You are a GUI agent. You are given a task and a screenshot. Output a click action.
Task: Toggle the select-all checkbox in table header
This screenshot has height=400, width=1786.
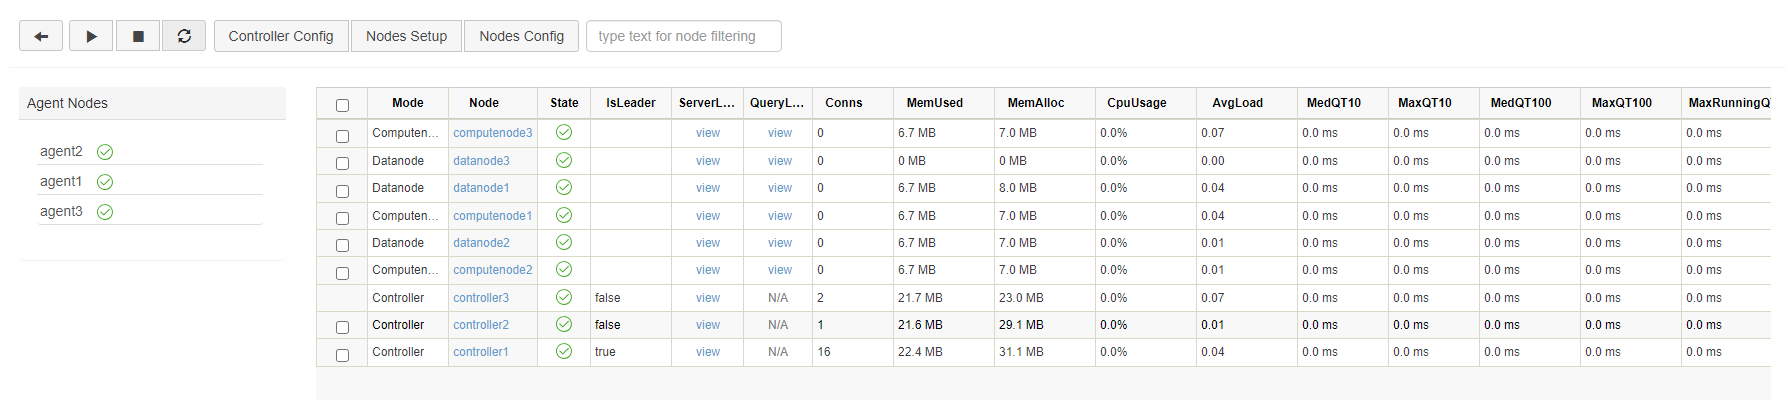point(342,105)
